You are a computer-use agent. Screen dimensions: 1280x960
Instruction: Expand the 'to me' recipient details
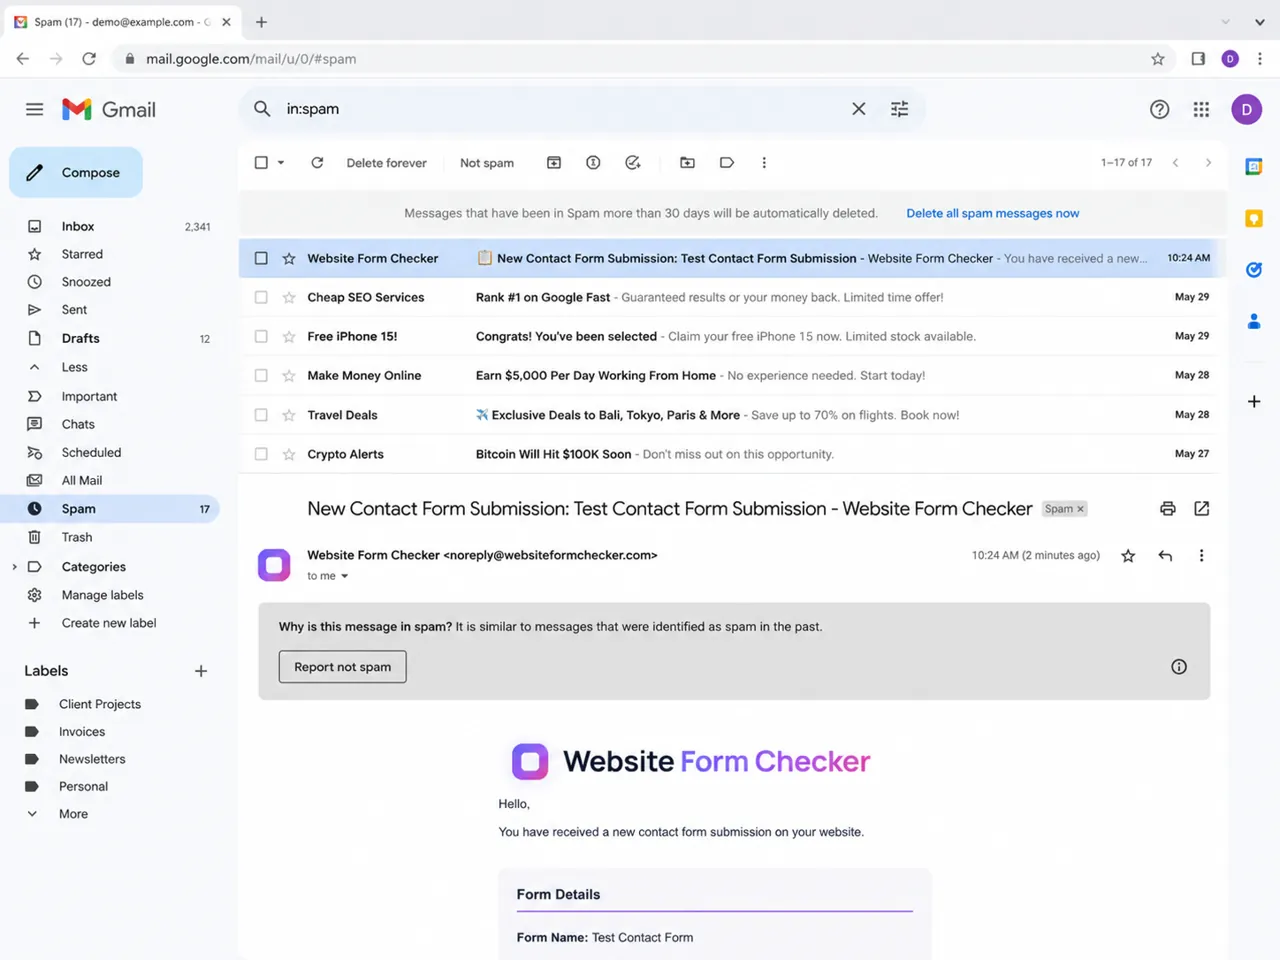(x=344, y=576)
